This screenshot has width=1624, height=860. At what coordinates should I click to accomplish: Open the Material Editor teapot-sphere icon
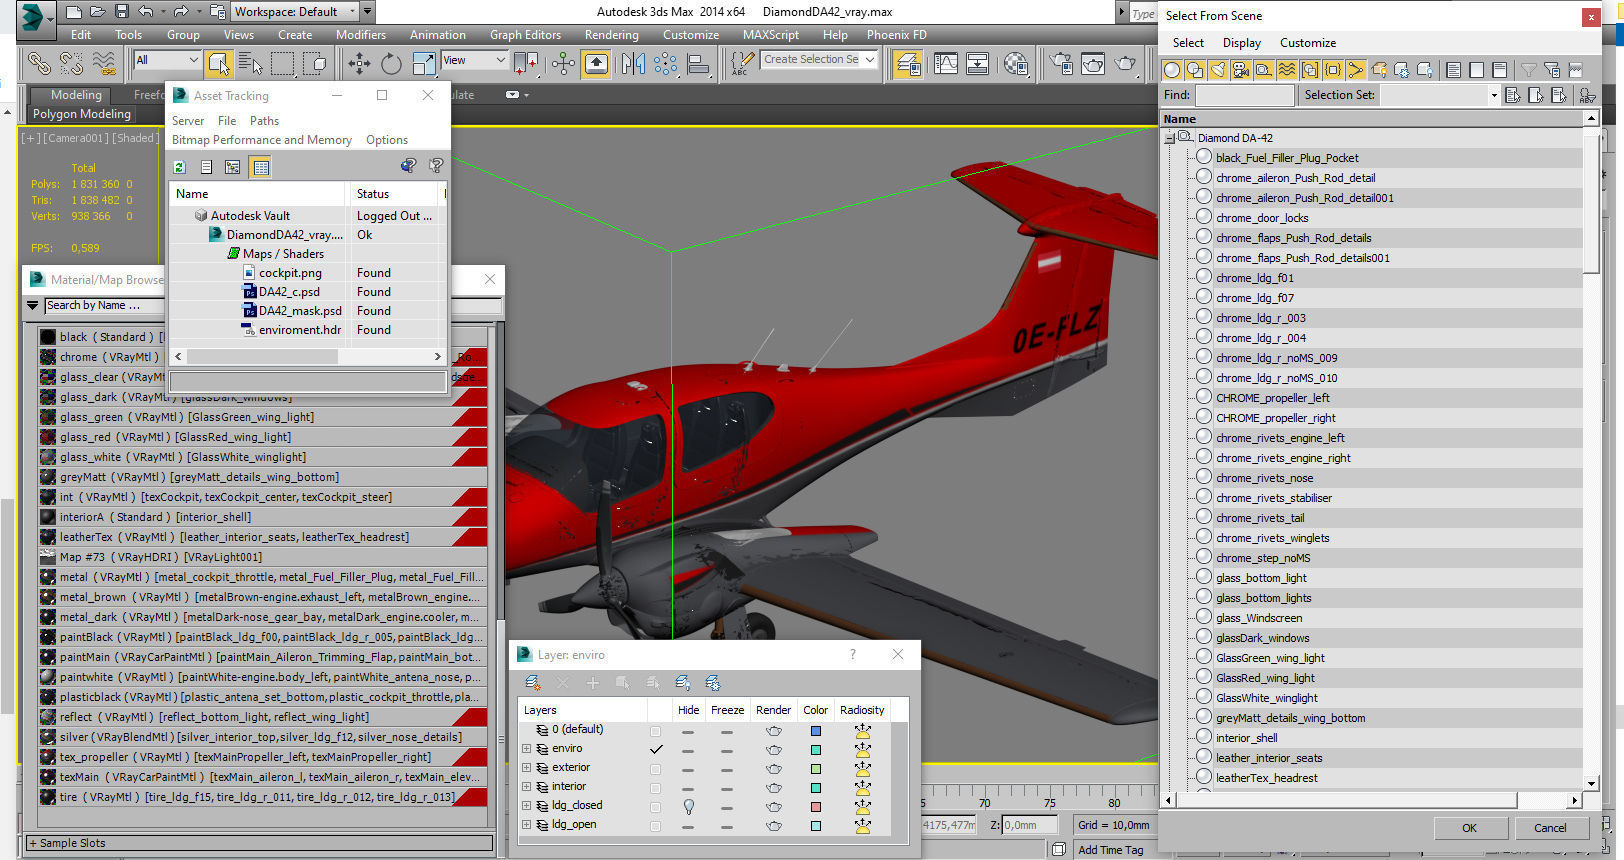tap(1015, 64)
